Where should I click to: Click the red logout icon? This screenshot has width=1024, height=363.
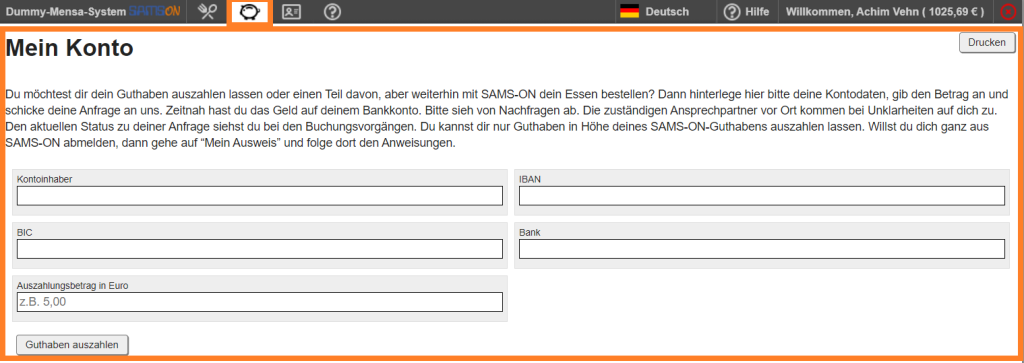(x=1008, y=12)
